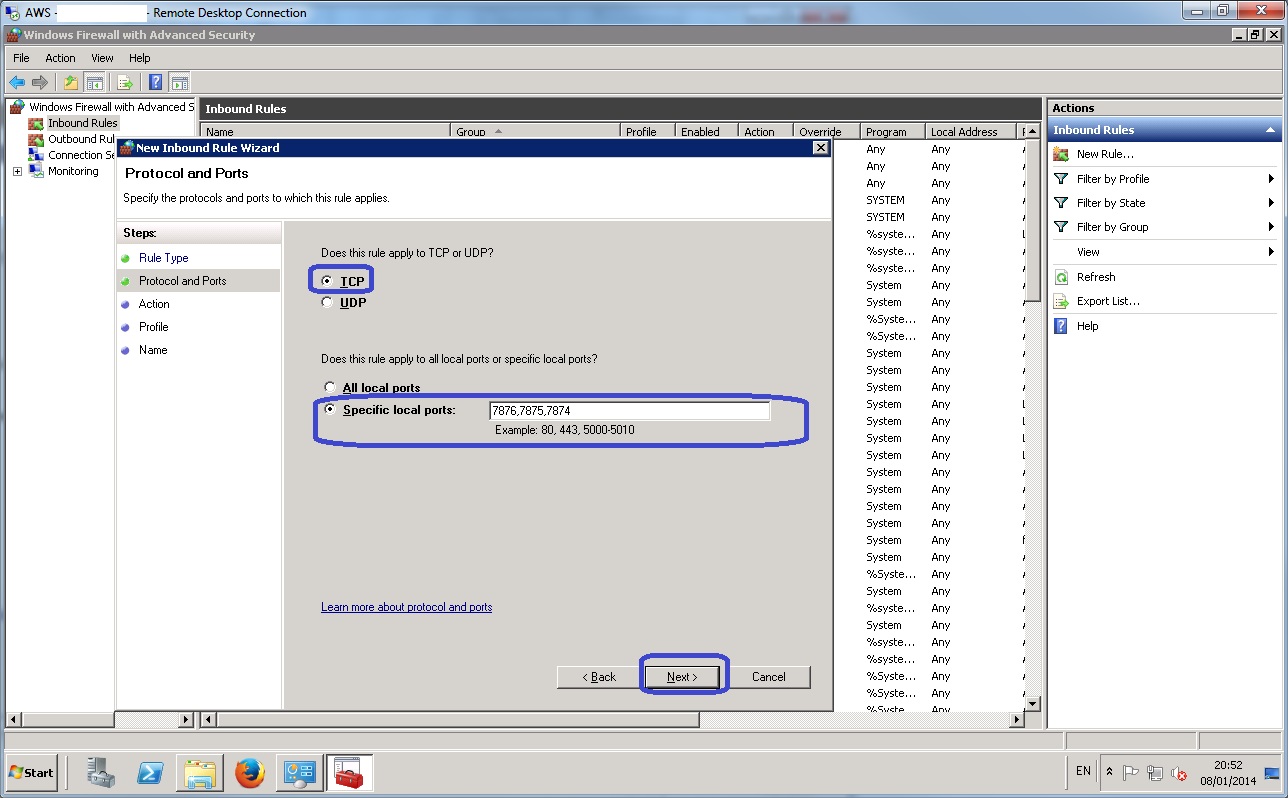Select the Action wizard step
The image size is (1288, 798).
click(x=154, y=304)
